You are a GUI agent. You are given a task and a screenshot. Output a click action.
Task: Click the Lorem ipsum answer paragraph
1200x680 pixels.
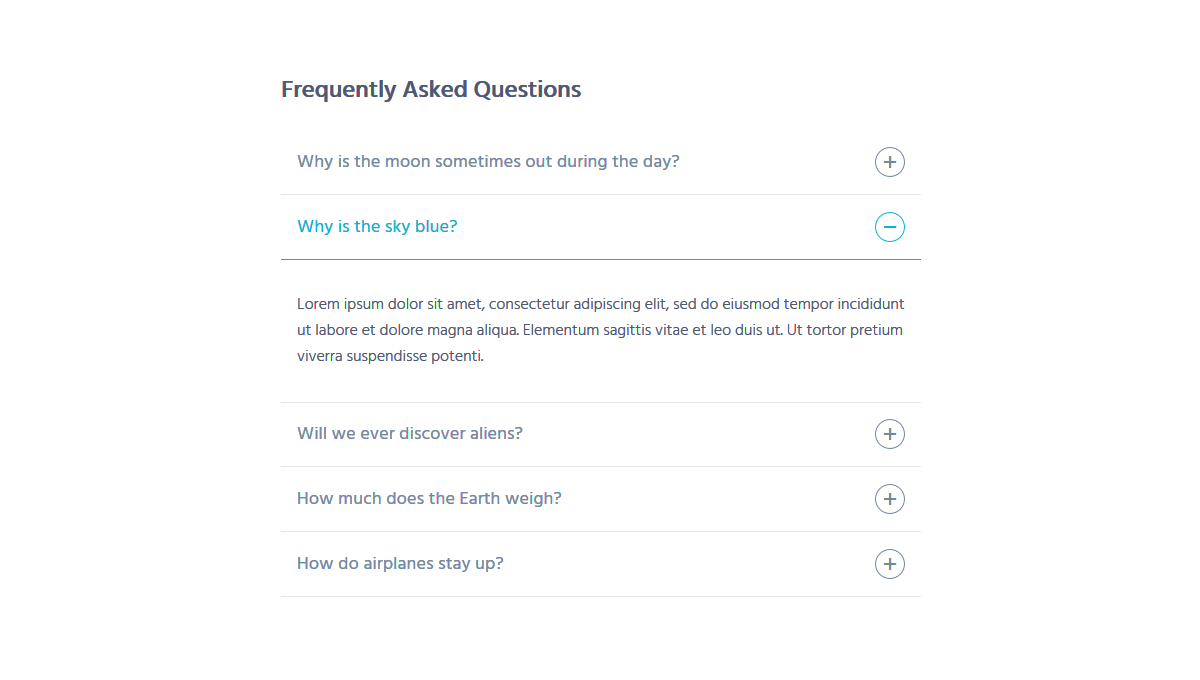click(600, 329)
